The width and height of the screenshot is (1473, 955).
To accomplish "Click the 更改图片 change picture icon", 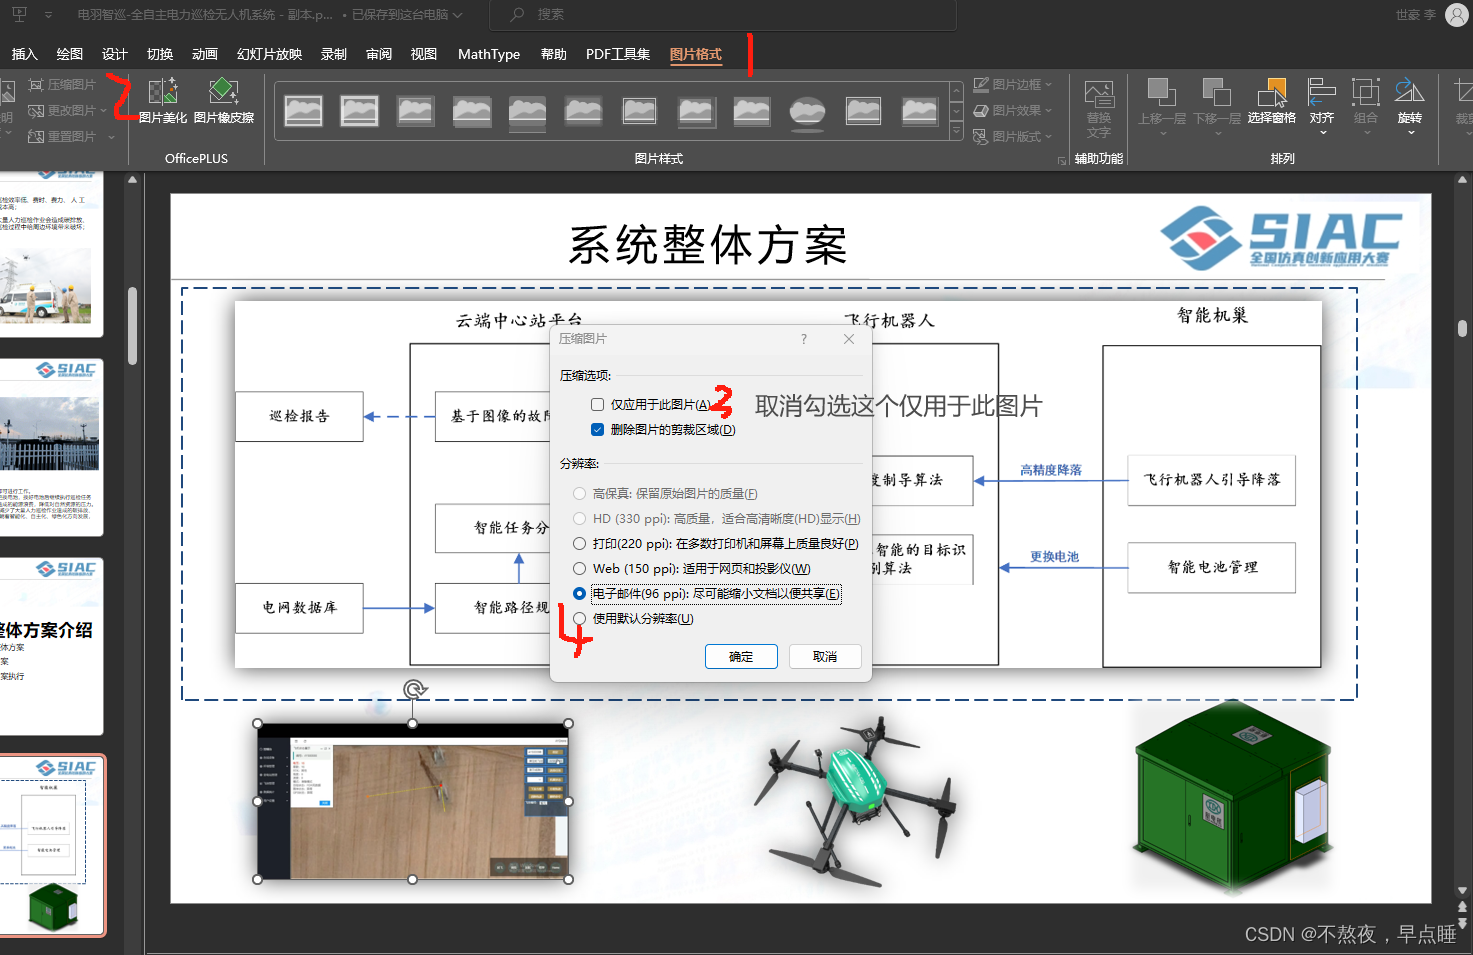I will [x=37, y=111].
